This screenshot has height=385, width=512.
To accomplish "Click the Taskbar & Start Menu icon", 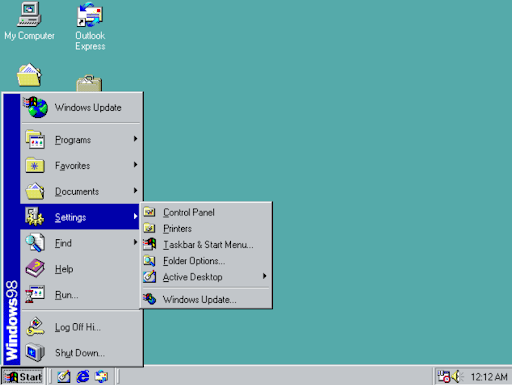I will (x=149, y=244).
